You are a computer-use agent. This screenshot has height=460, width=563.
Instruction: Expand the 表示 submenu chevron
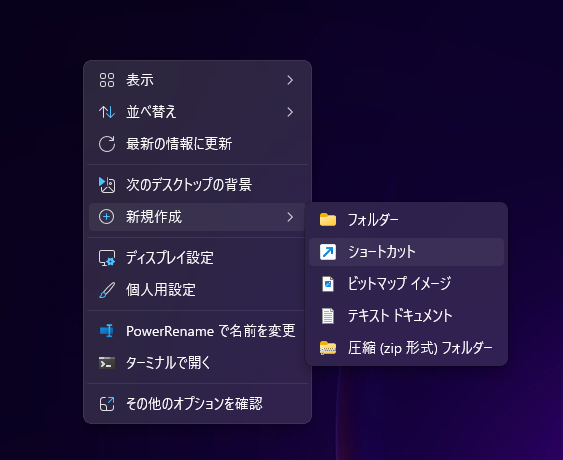coord(290,80)
